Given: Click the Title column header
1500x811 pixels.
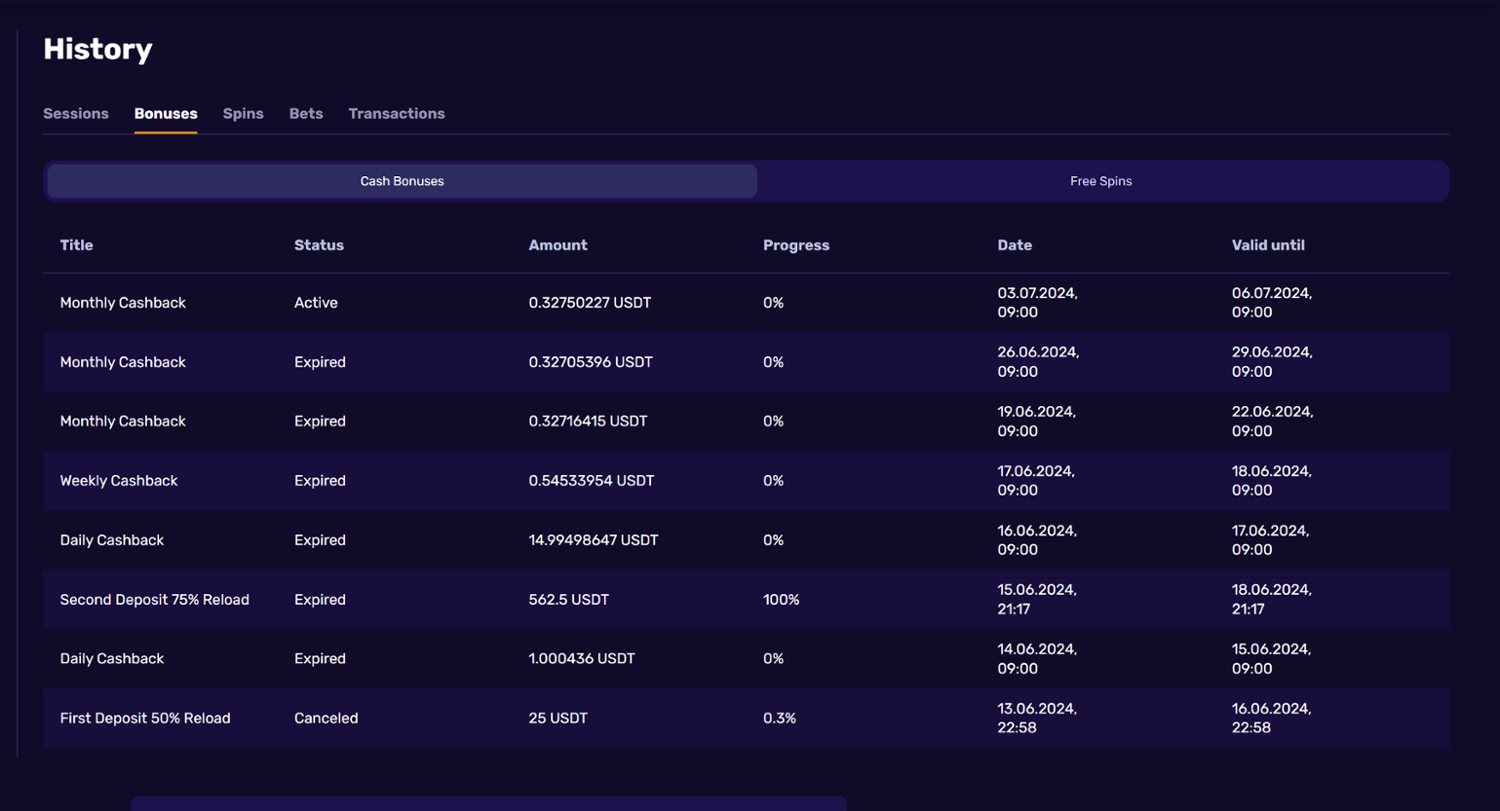Looking at the screenshot, I should point(77,245).
